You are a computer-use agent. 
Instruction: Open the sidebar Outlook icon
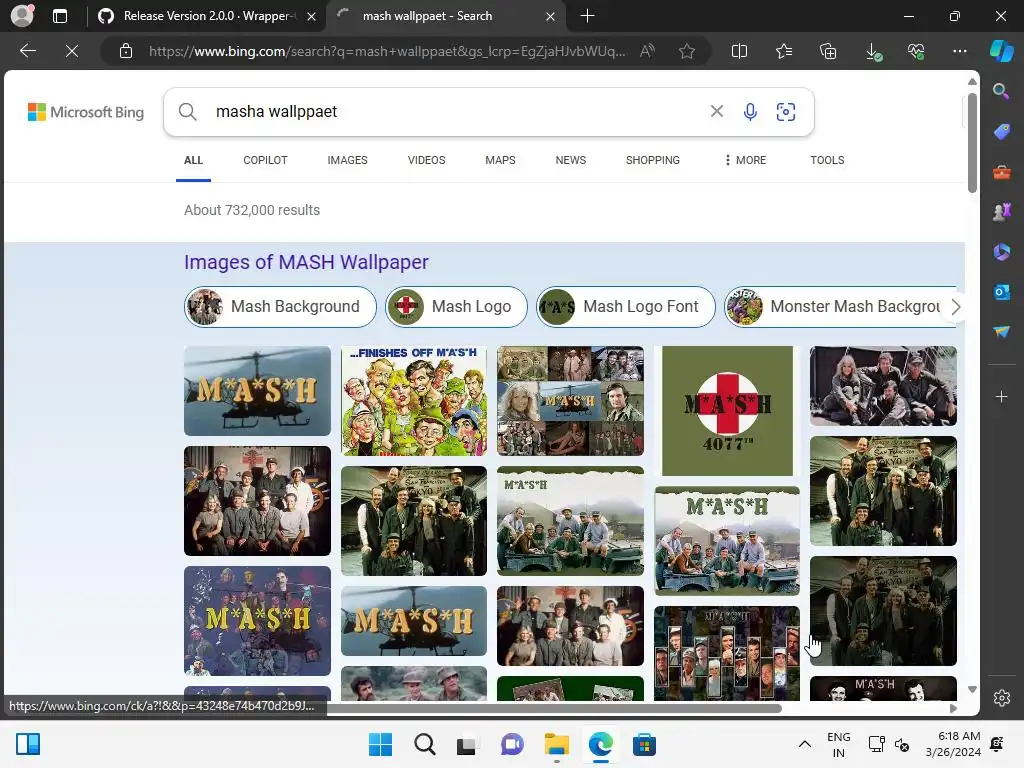coord(1001,292)
